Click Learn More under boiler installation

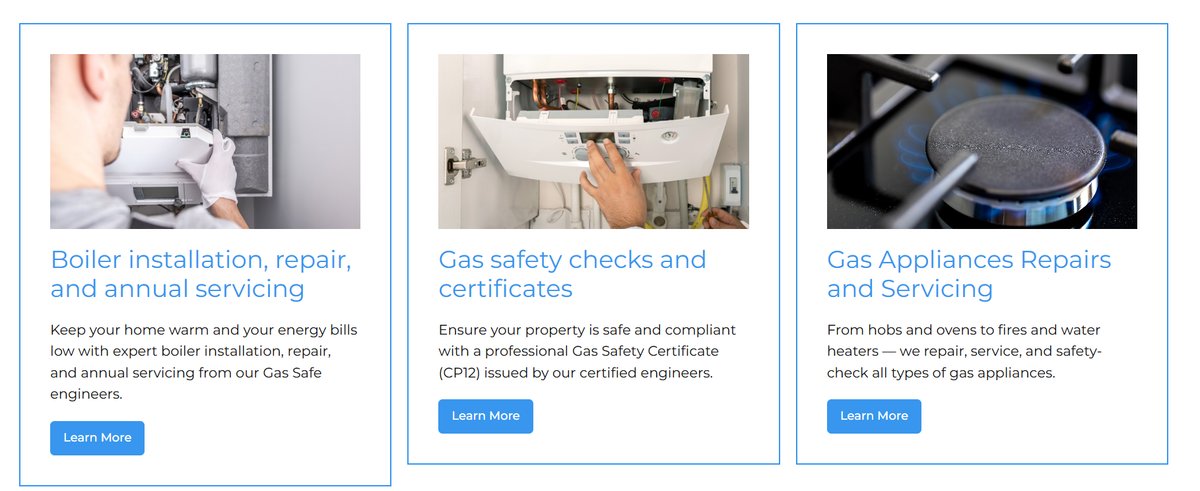pyautogui.click(x=97, y=438)
